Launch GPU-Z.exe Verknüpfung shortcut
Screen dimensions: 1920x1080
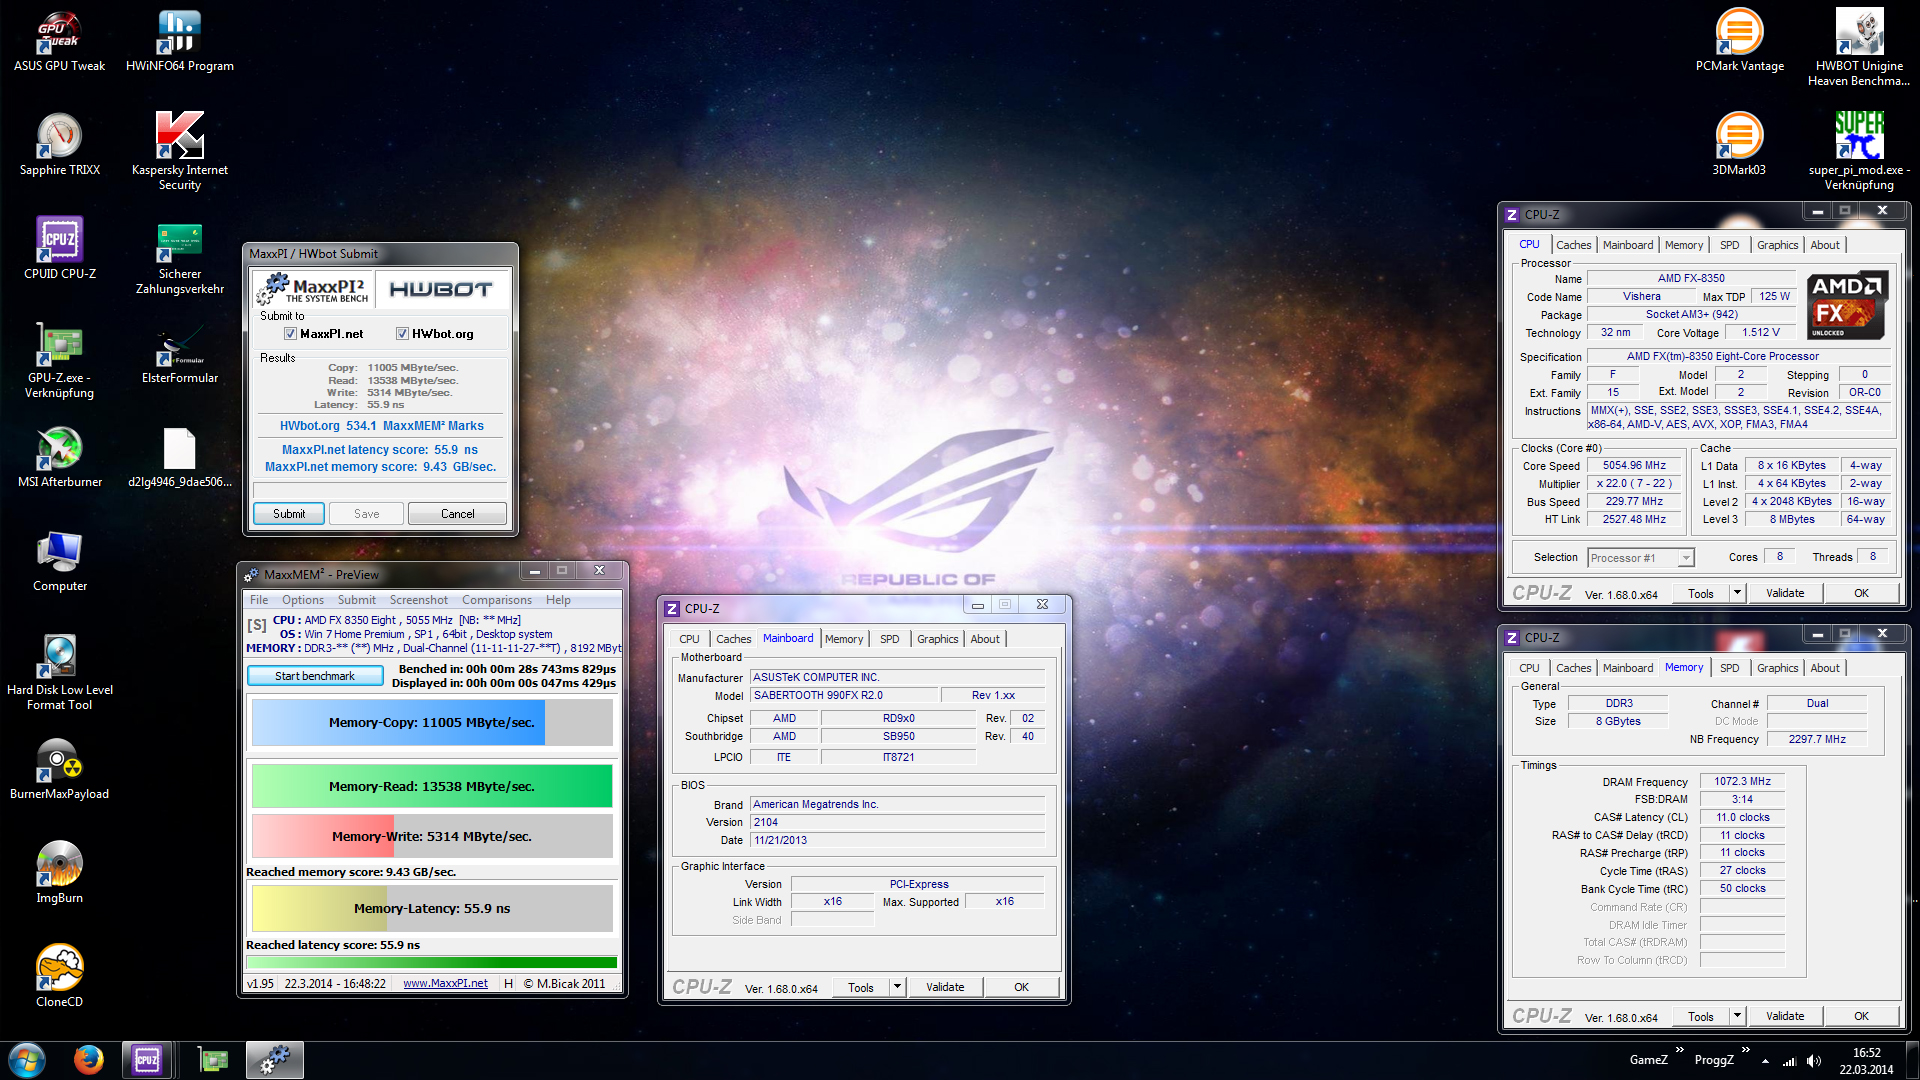(x=60, y=361)
